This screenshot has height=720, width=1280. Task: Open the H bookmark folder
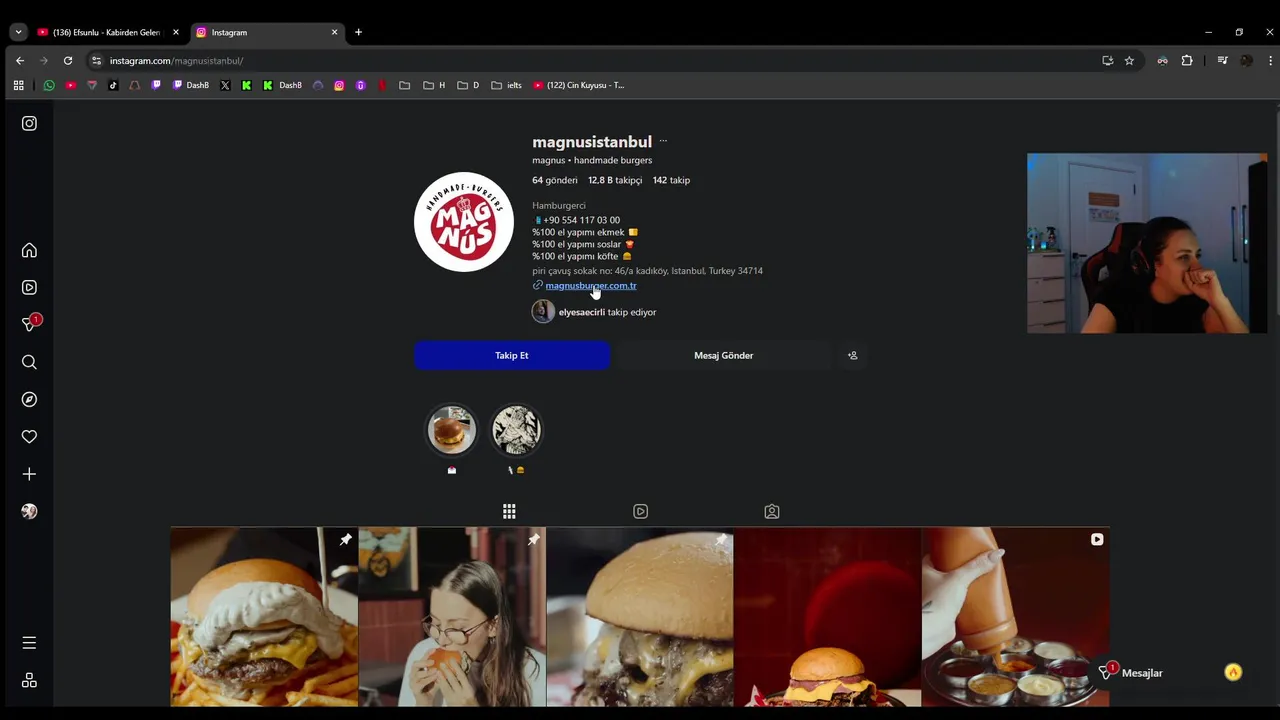tap(434, 85)
